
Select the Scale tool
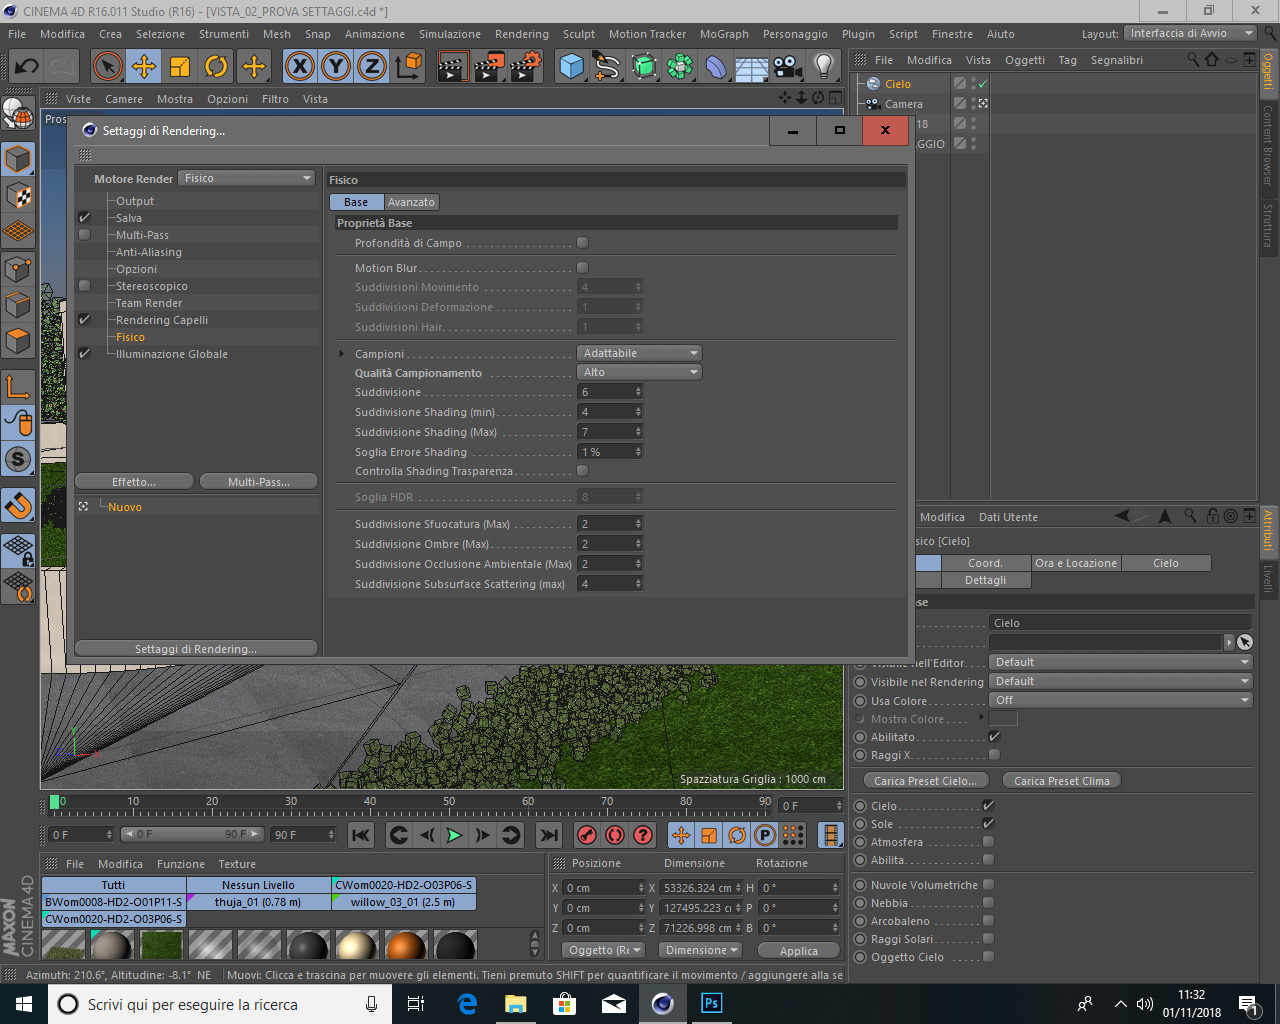click(x=180, y=67)
